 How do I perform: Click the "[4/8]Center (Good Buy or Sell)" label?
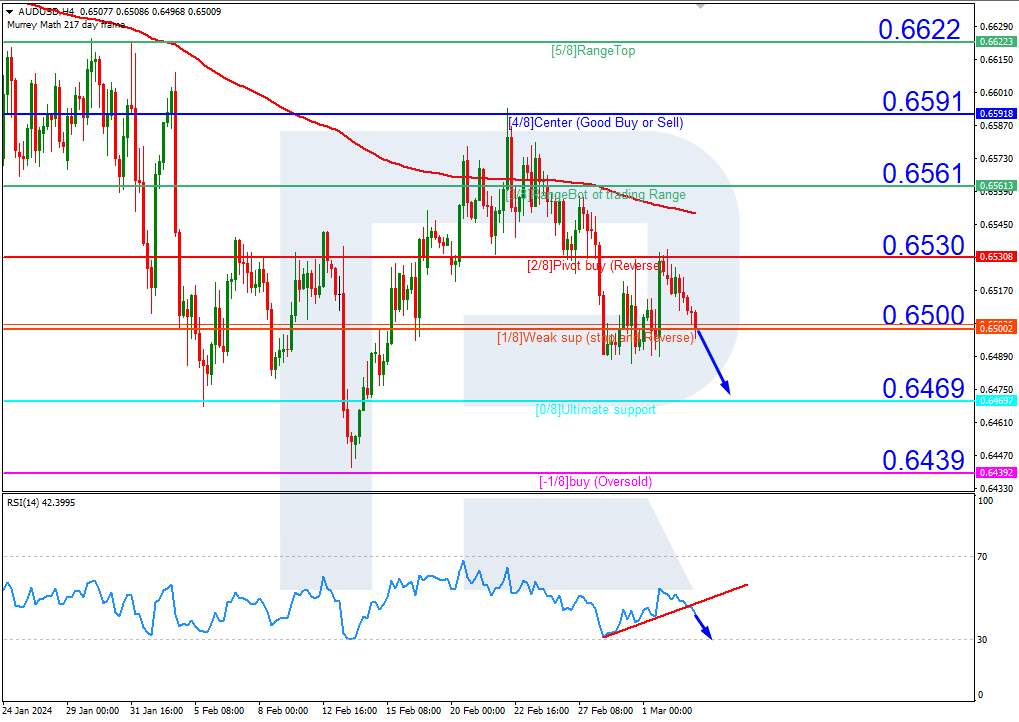[x=596, y=122]
